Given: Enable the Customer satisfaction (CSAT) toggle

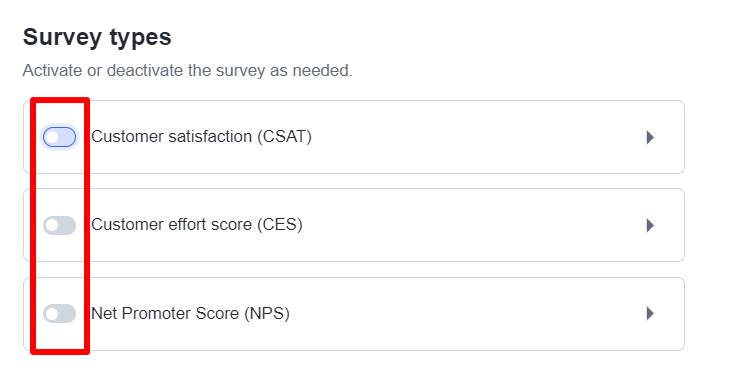Looking at the screenshot, I should point(60,137).
